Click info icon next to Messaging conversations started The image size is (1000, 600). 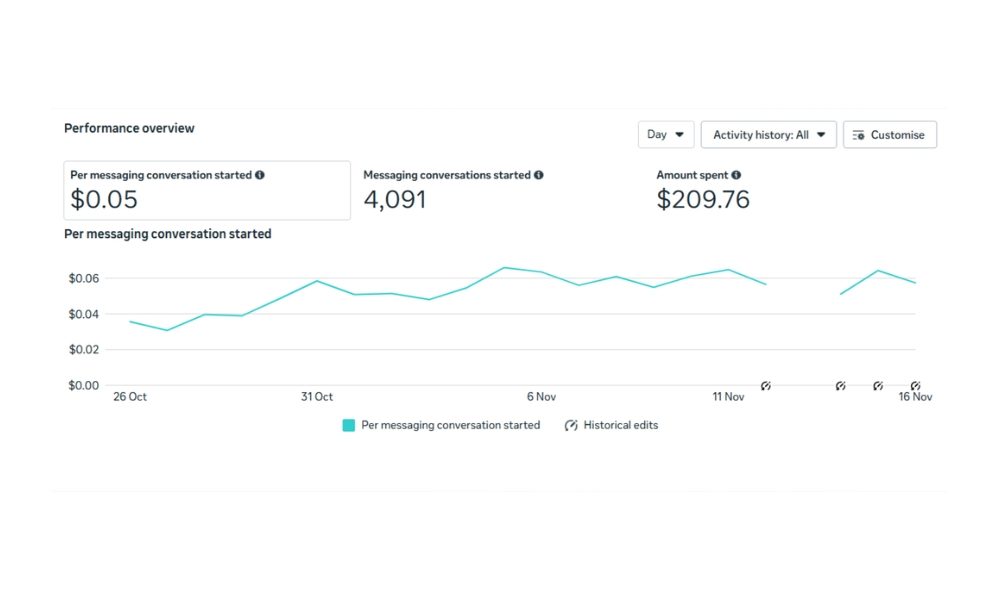(539, 175)
